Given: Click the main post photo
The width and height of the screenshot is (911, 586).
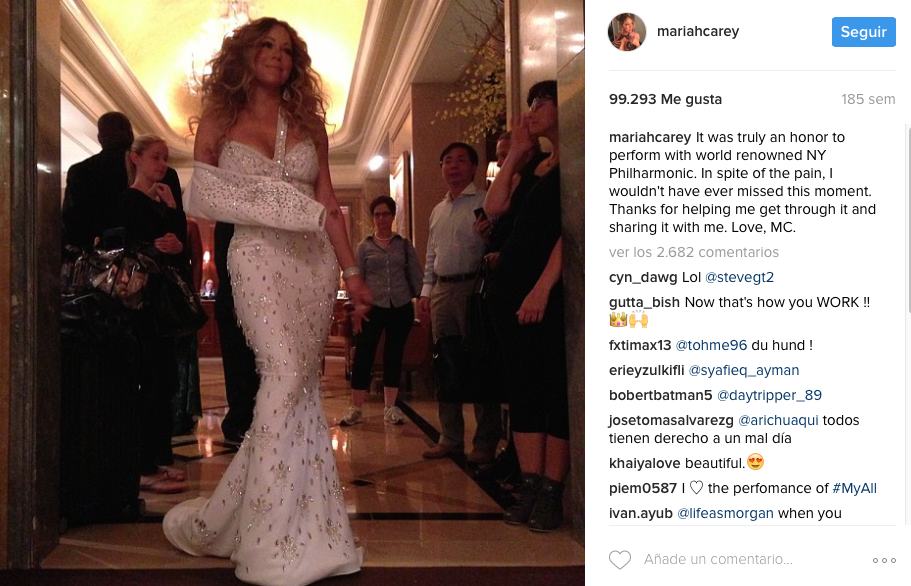Looking at the screenshot, I should (292, 293).
